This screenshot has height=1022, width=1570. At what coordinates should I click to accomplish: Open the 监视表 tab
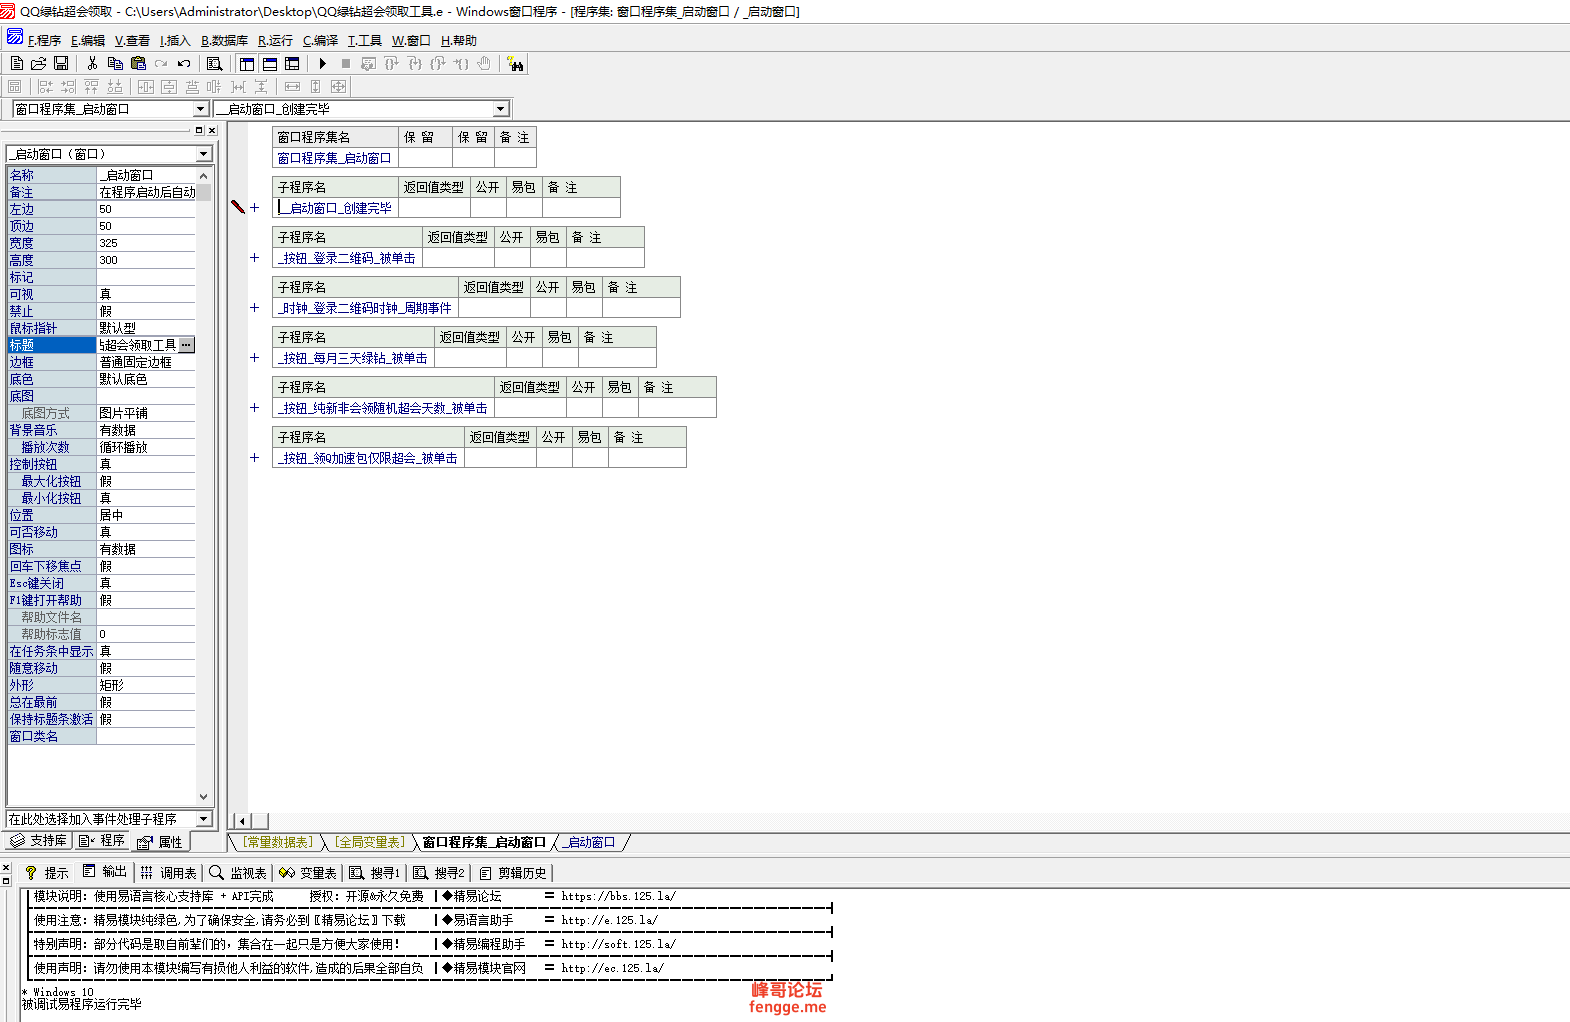click(x=238, y=873)
